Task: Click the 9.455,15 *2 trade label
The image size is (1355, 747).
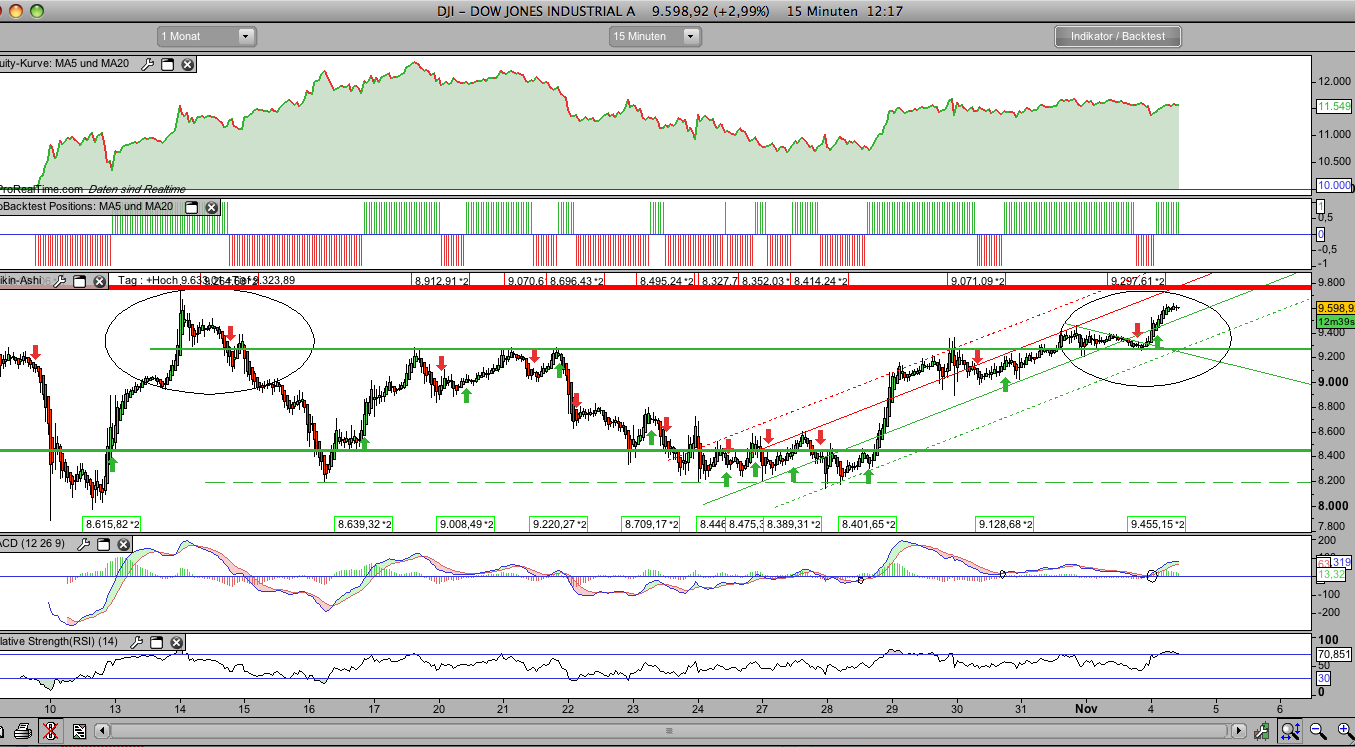Action: coord(1157,524)
